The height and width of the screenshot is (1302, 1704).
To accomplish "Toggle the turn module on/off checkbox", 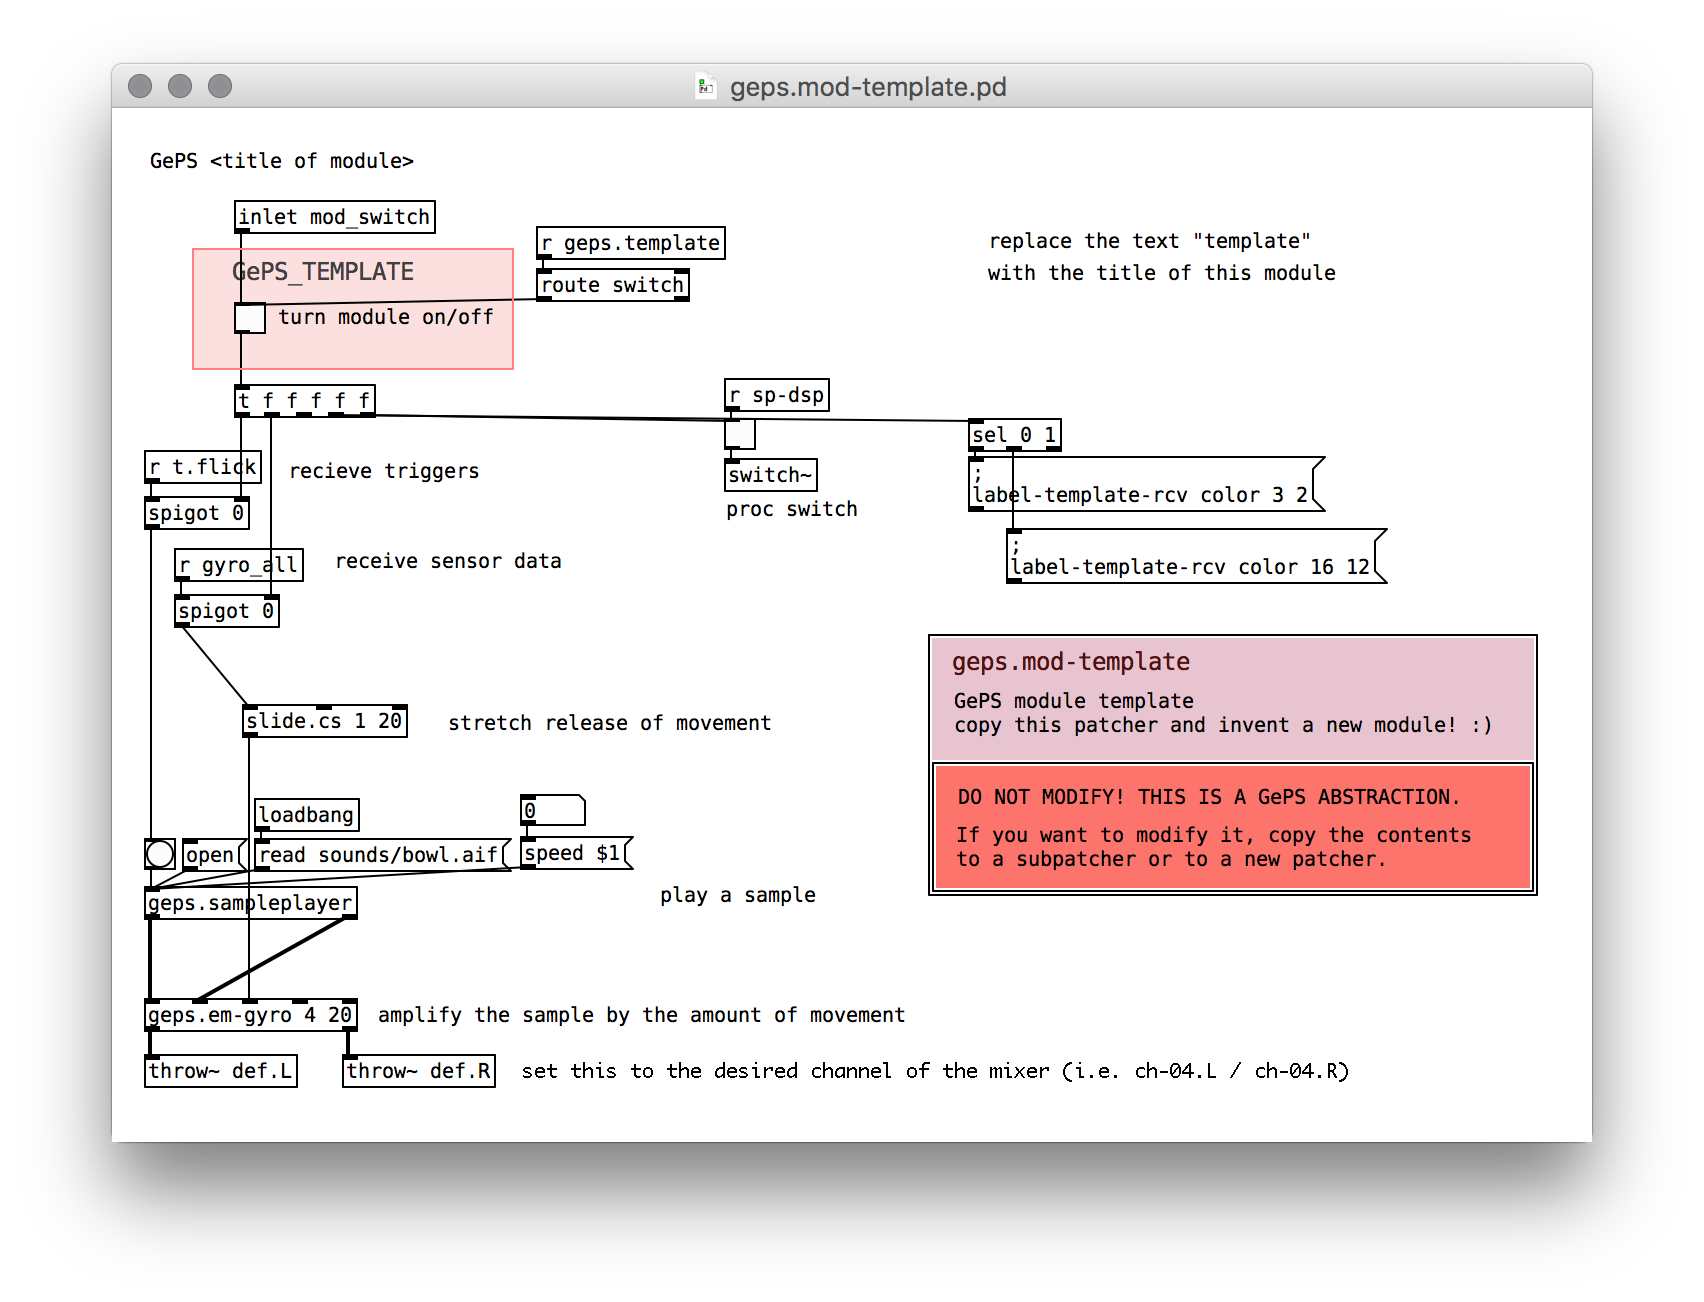I will coord(250,318).
